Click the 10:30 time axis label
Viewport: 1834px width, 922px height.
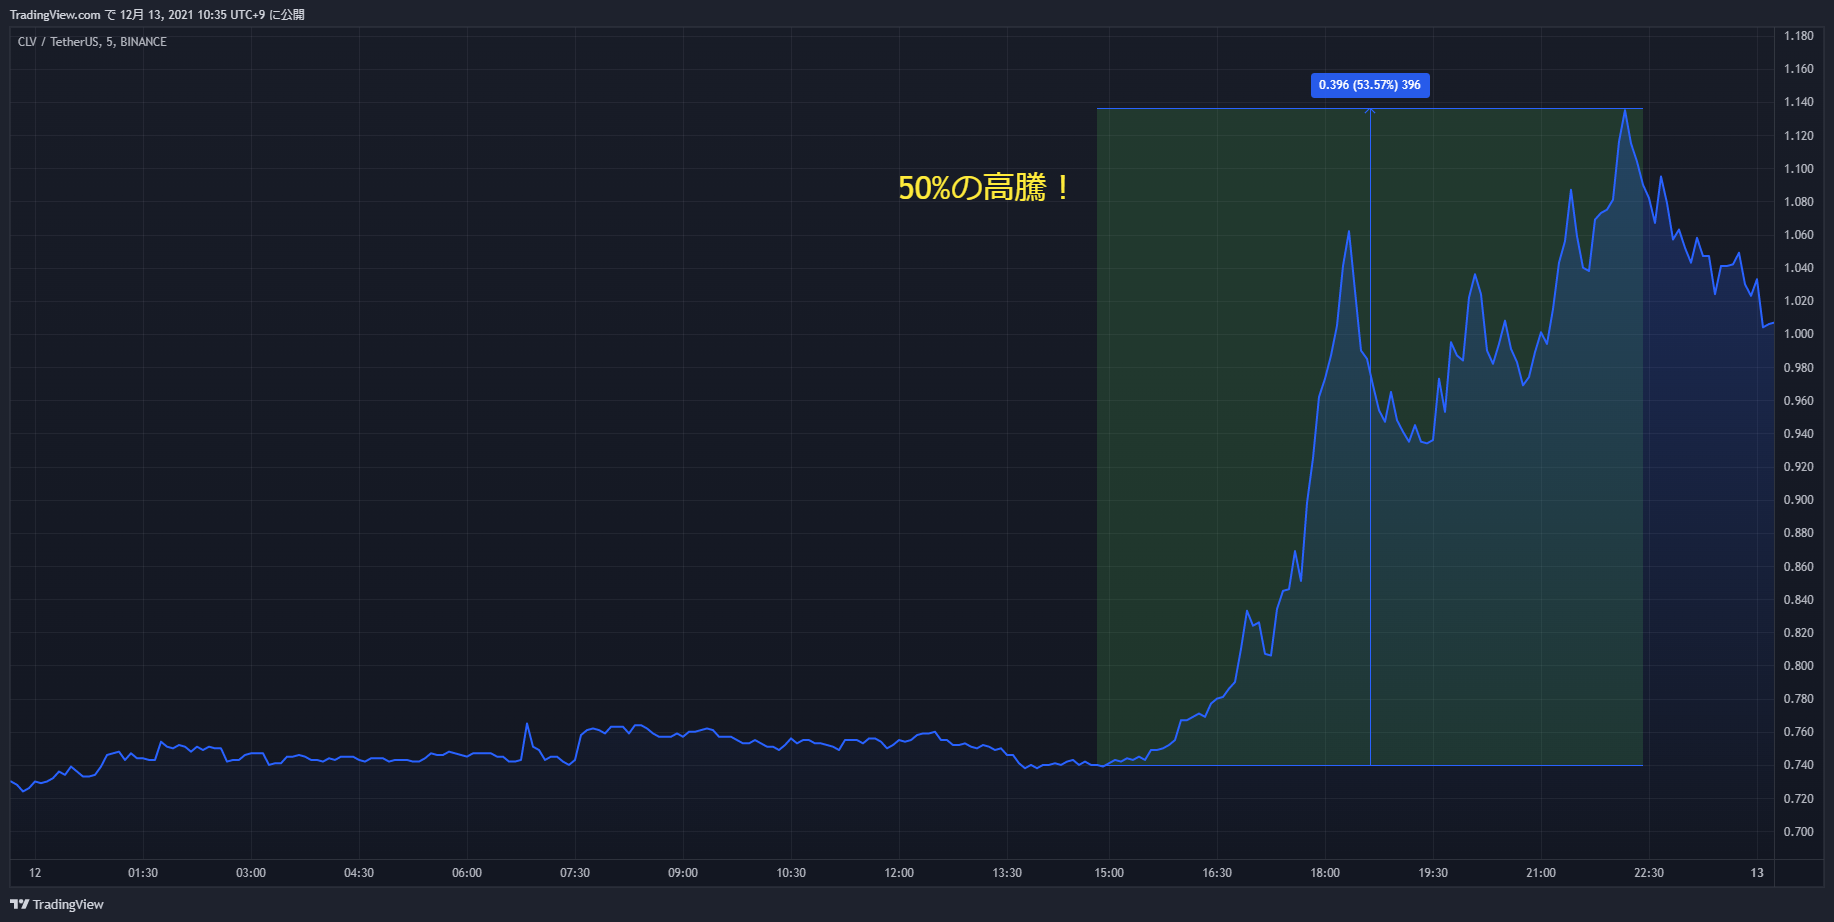coord(791,873)
